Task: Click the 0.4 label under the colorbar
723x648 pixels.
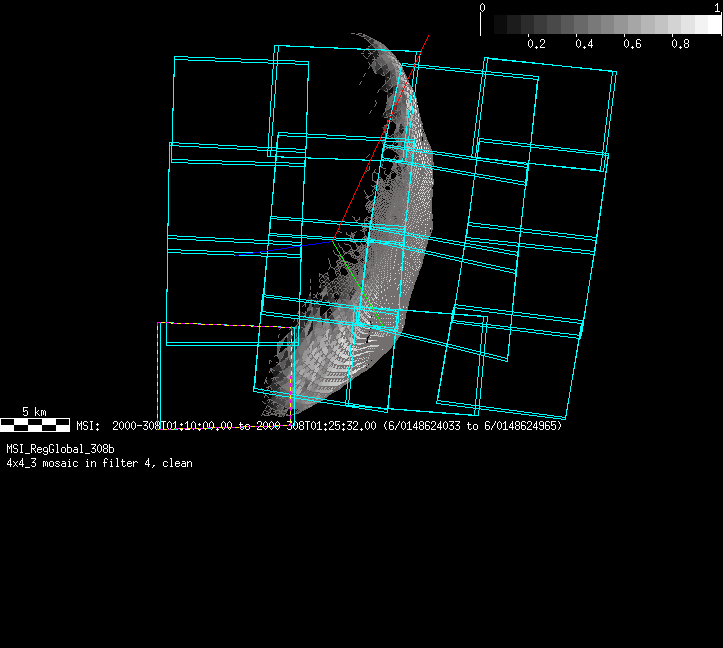Action: tap(584, 45)
